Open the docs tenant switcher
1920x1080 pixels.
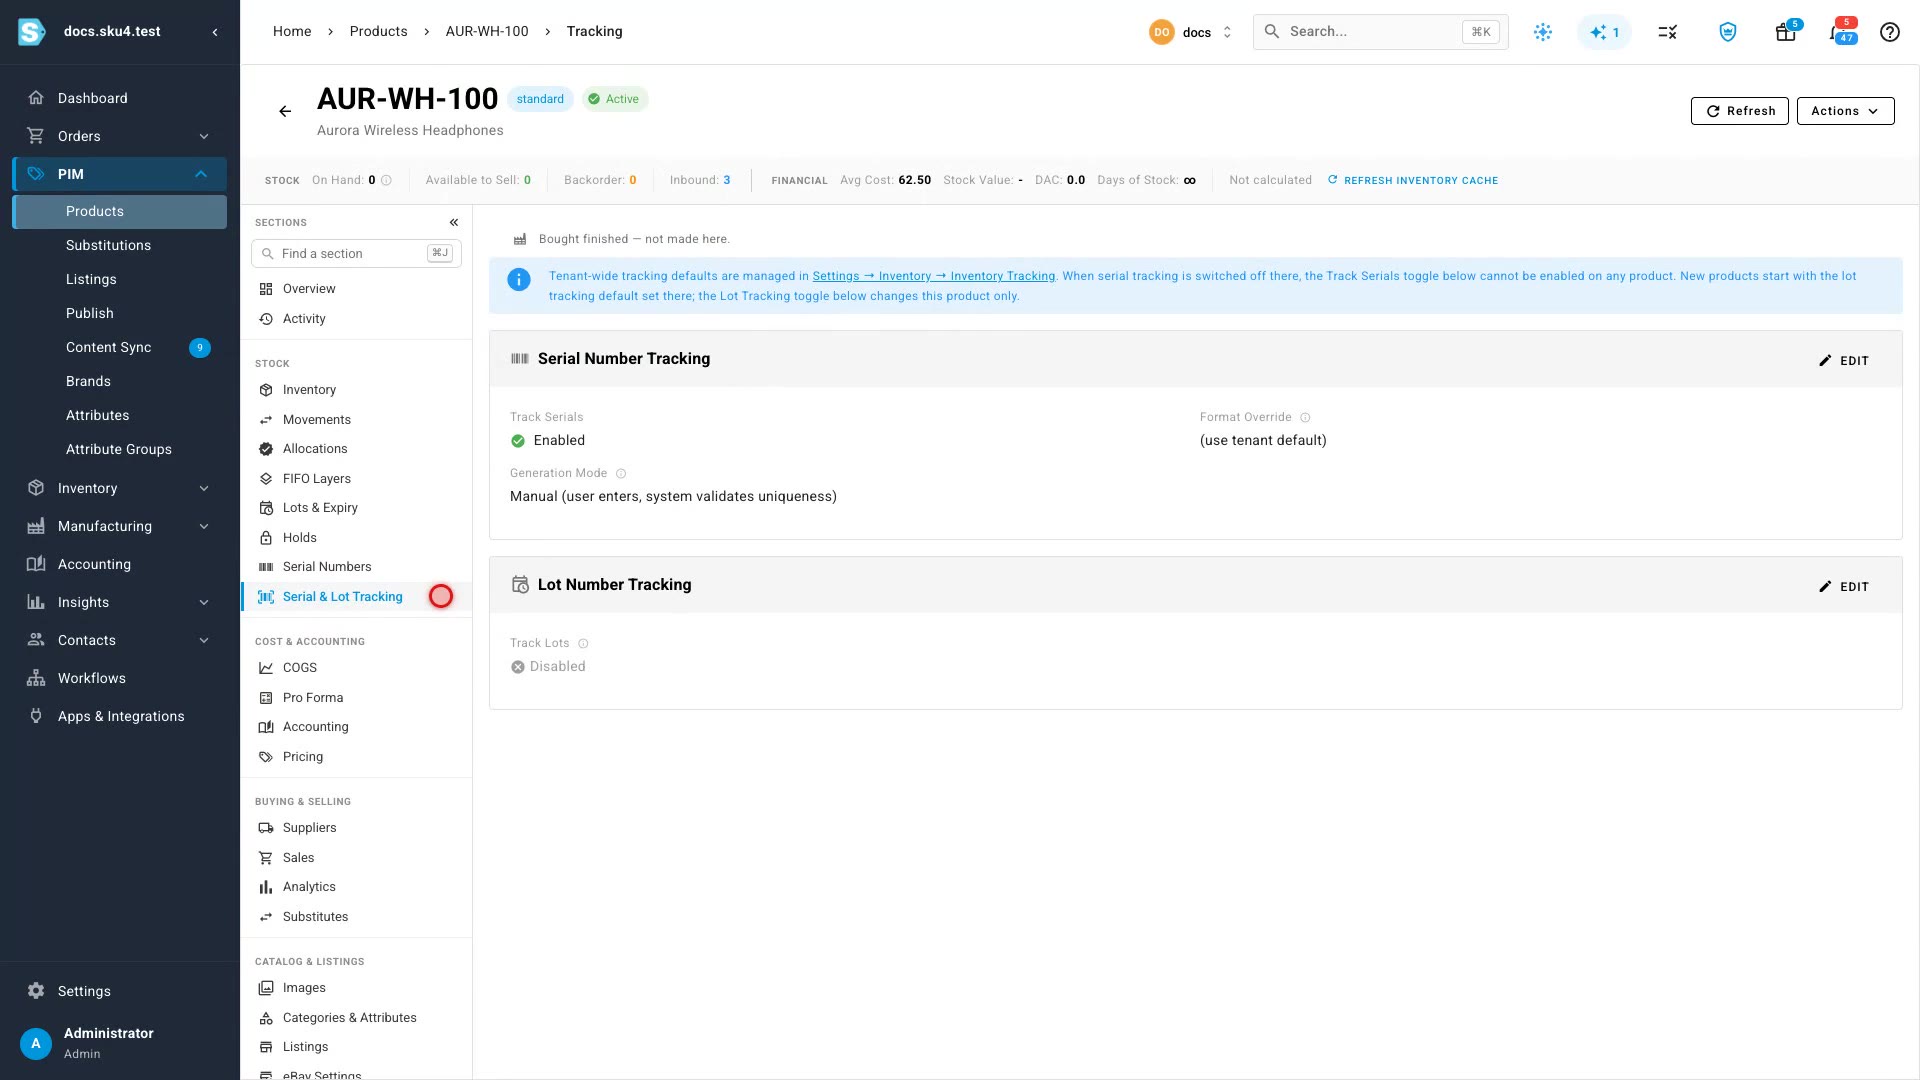click(x=1192, y=32)
